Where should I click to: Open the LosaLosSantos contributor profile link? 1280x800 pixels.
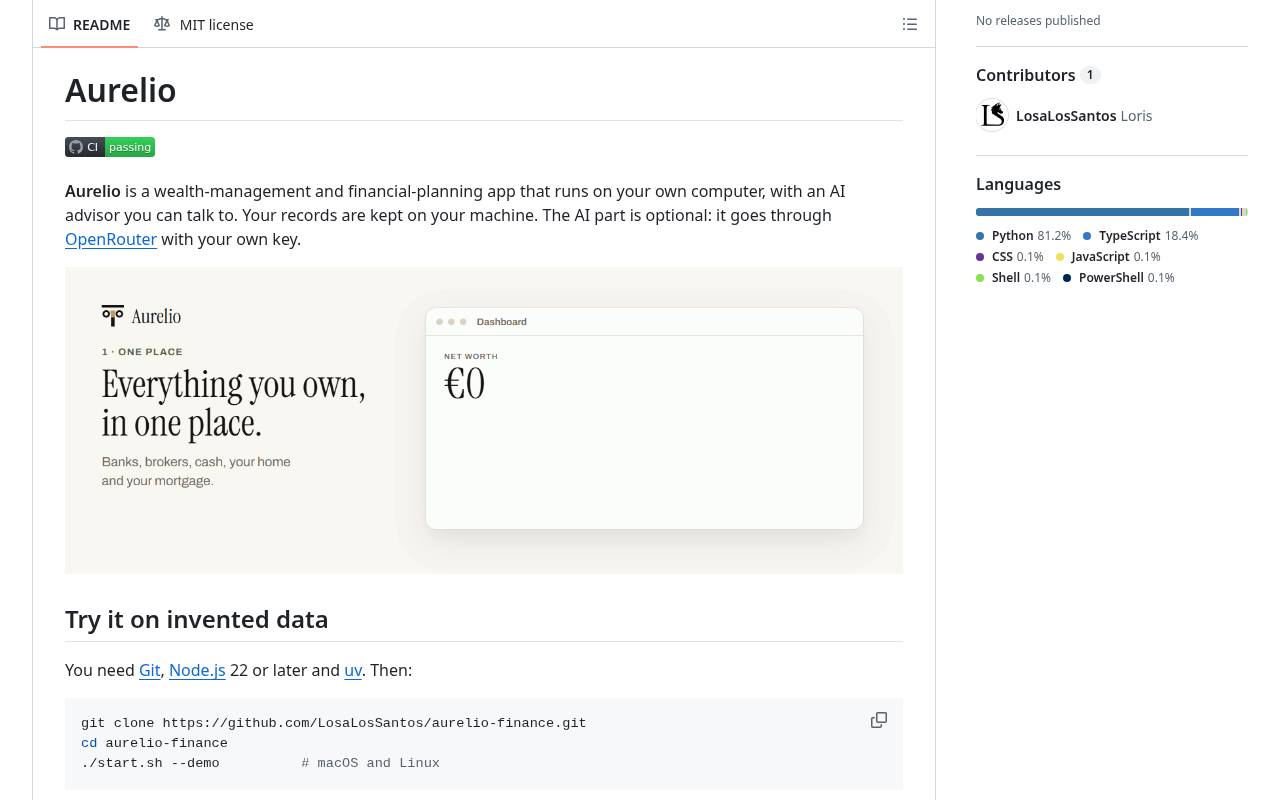pyautogui.click(x=1066, y=116)
